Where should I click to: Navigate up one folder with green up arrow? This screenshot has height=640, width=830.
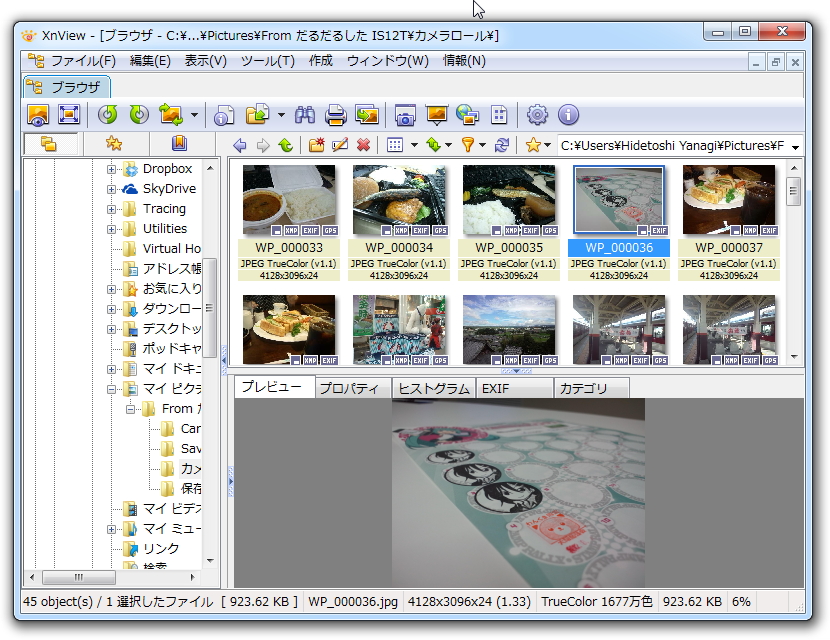click(284, 145)
